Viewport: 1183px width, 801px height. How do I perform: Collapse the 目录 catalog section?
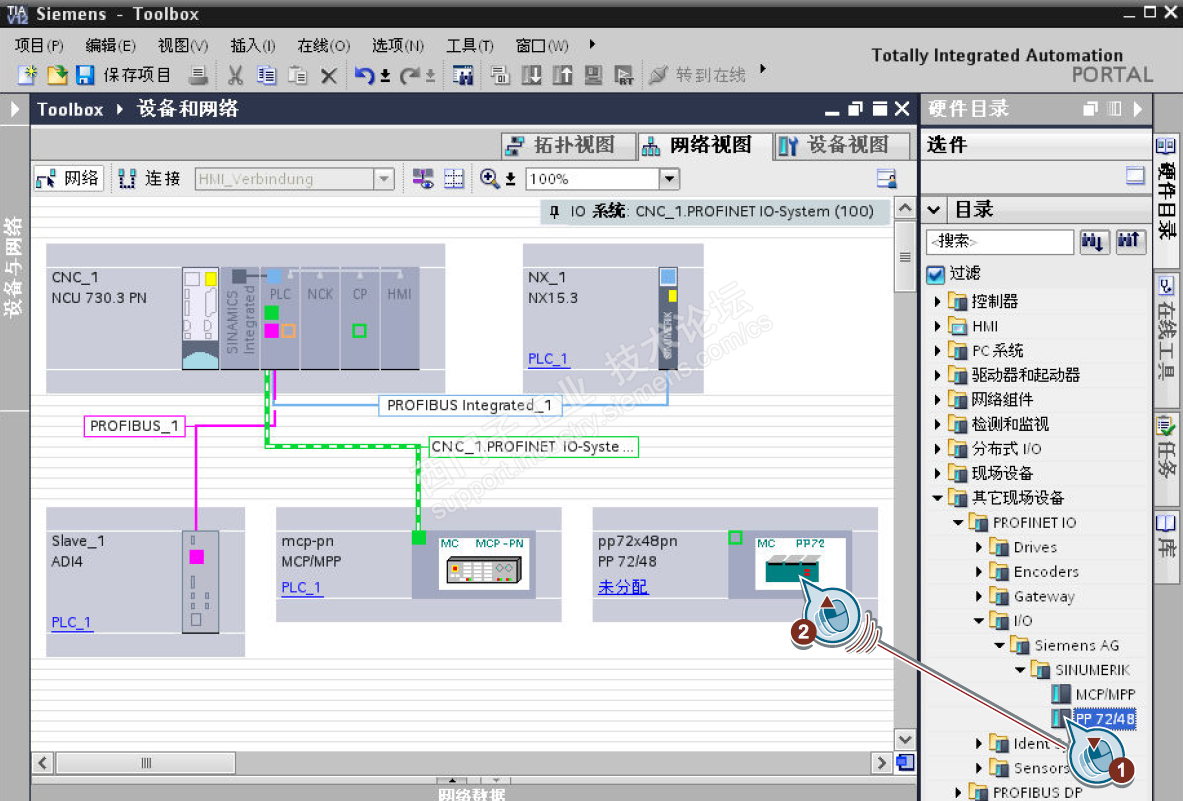(x=934, y=210)
